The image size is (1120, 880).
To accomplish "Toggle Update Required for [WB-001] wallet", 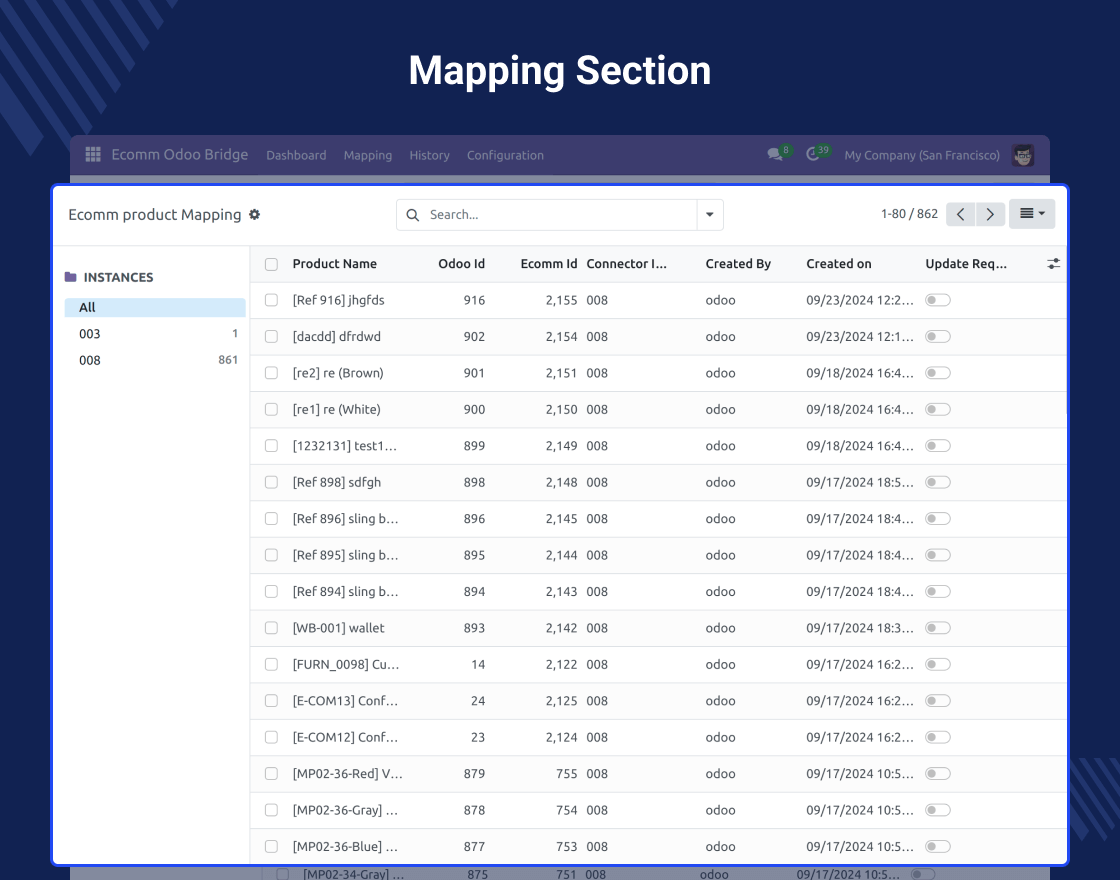I will click(938, 628).
